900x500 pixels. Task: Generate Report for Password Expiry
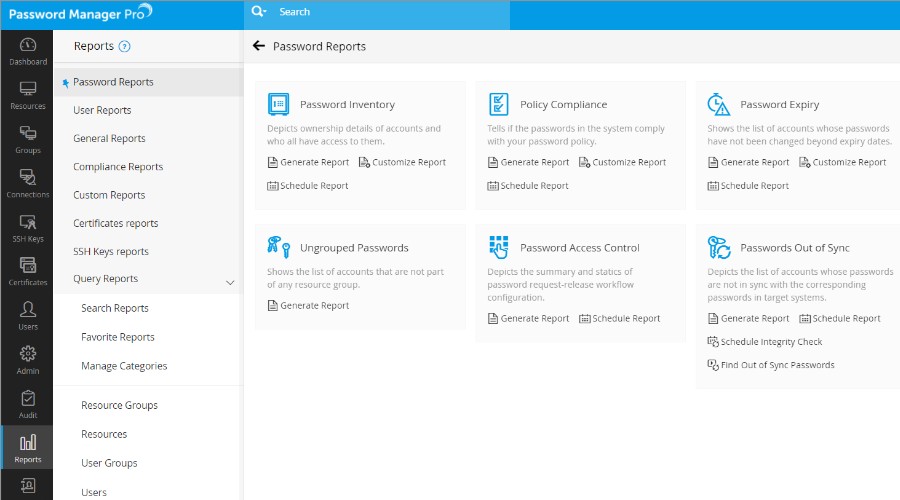pos(748,162)
